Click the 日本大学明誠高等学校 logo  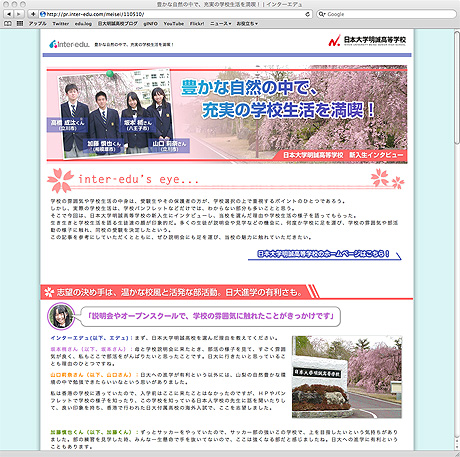pos(367,41)
